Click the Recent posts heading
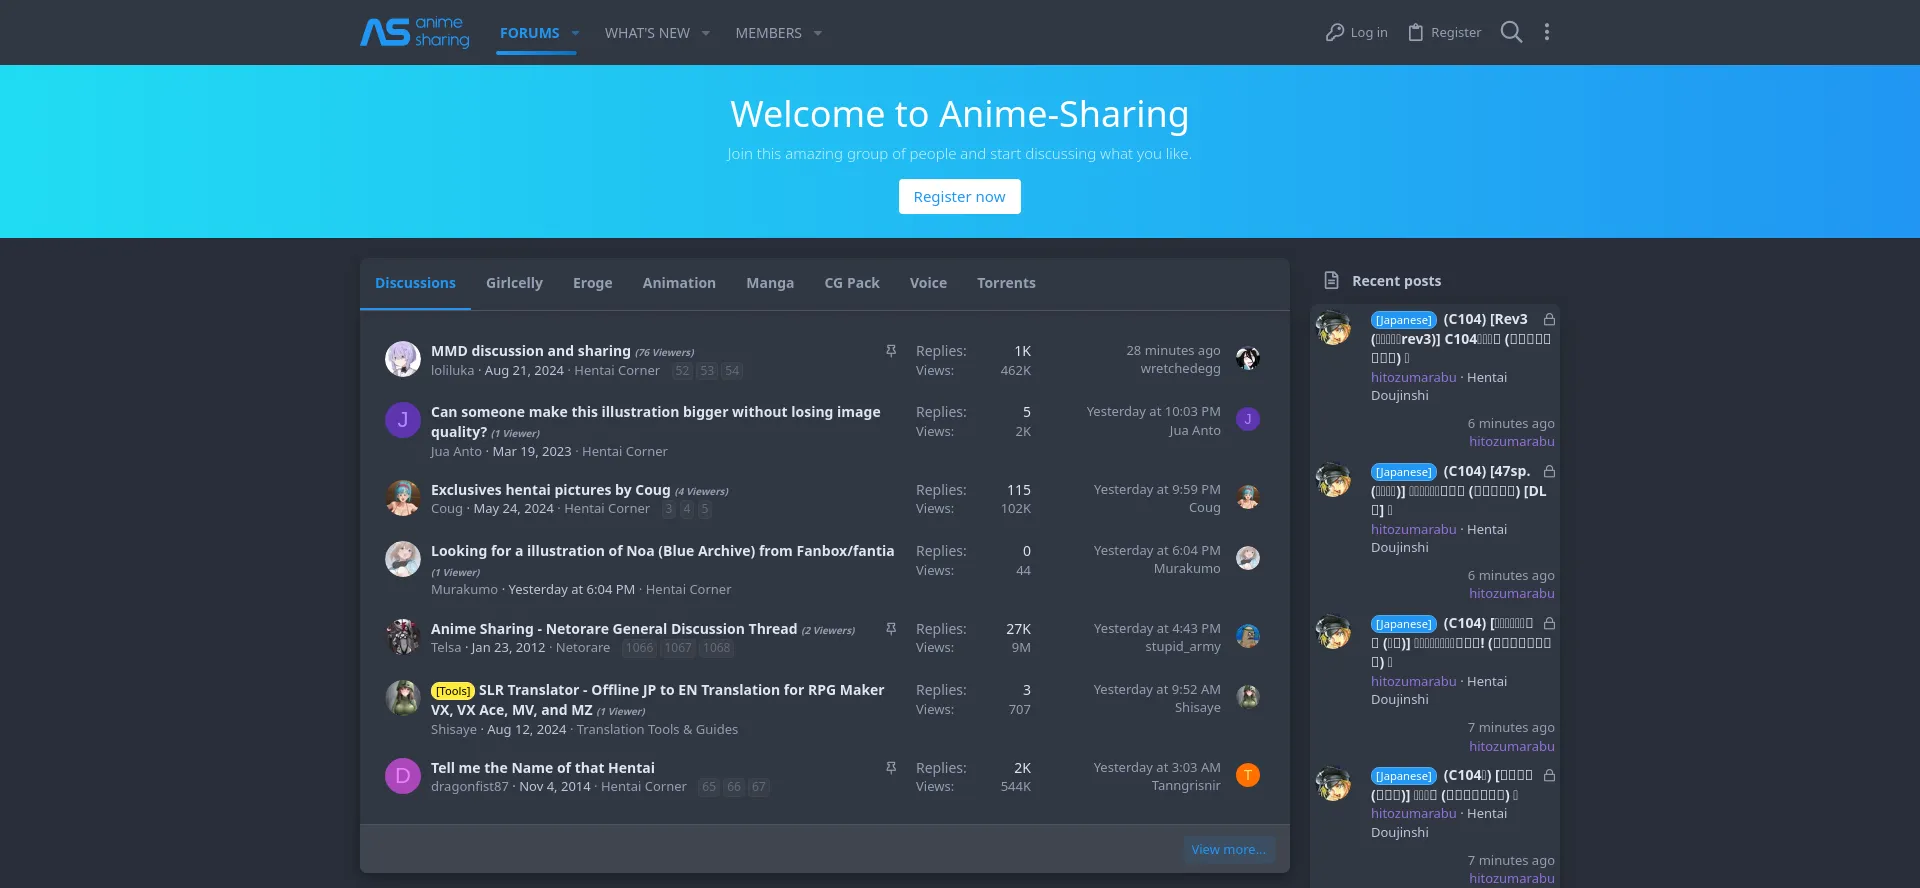This screenshot has height=888, width=1920. coord(1396,281)
